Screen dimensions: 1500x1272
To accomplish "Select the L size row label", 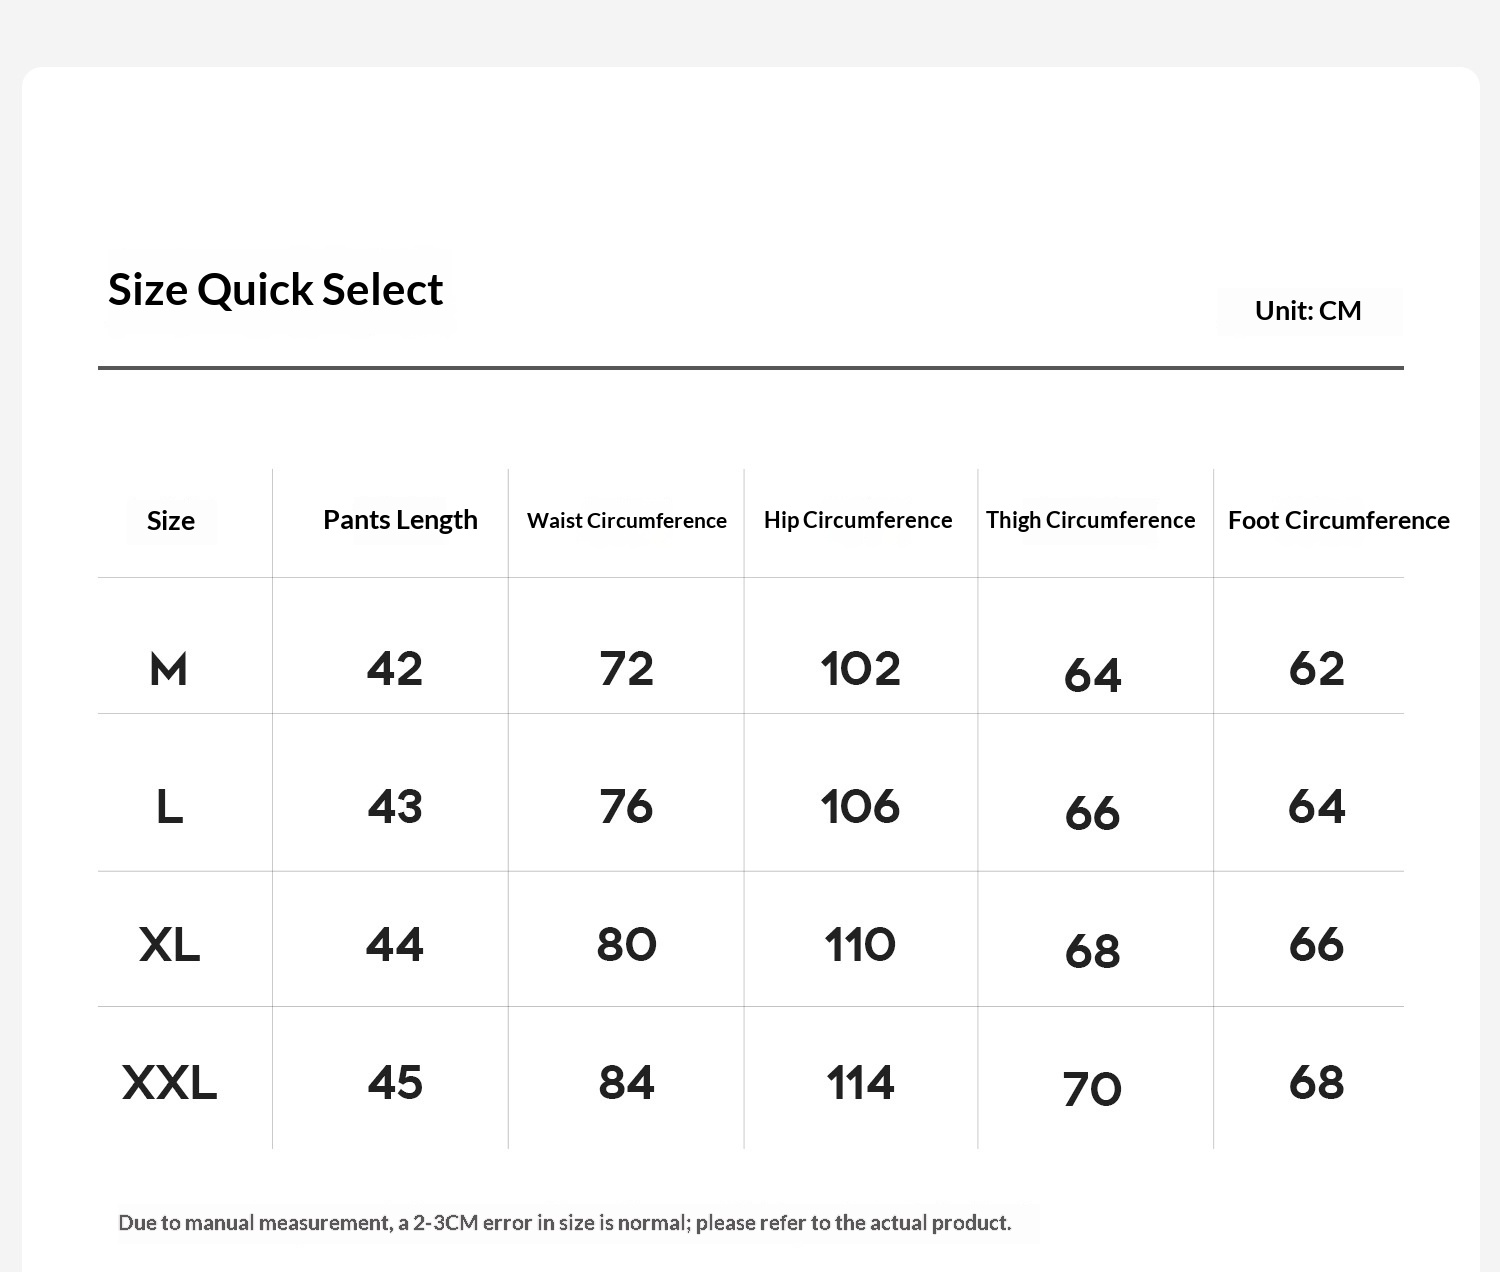I will [x=169, y=806].
